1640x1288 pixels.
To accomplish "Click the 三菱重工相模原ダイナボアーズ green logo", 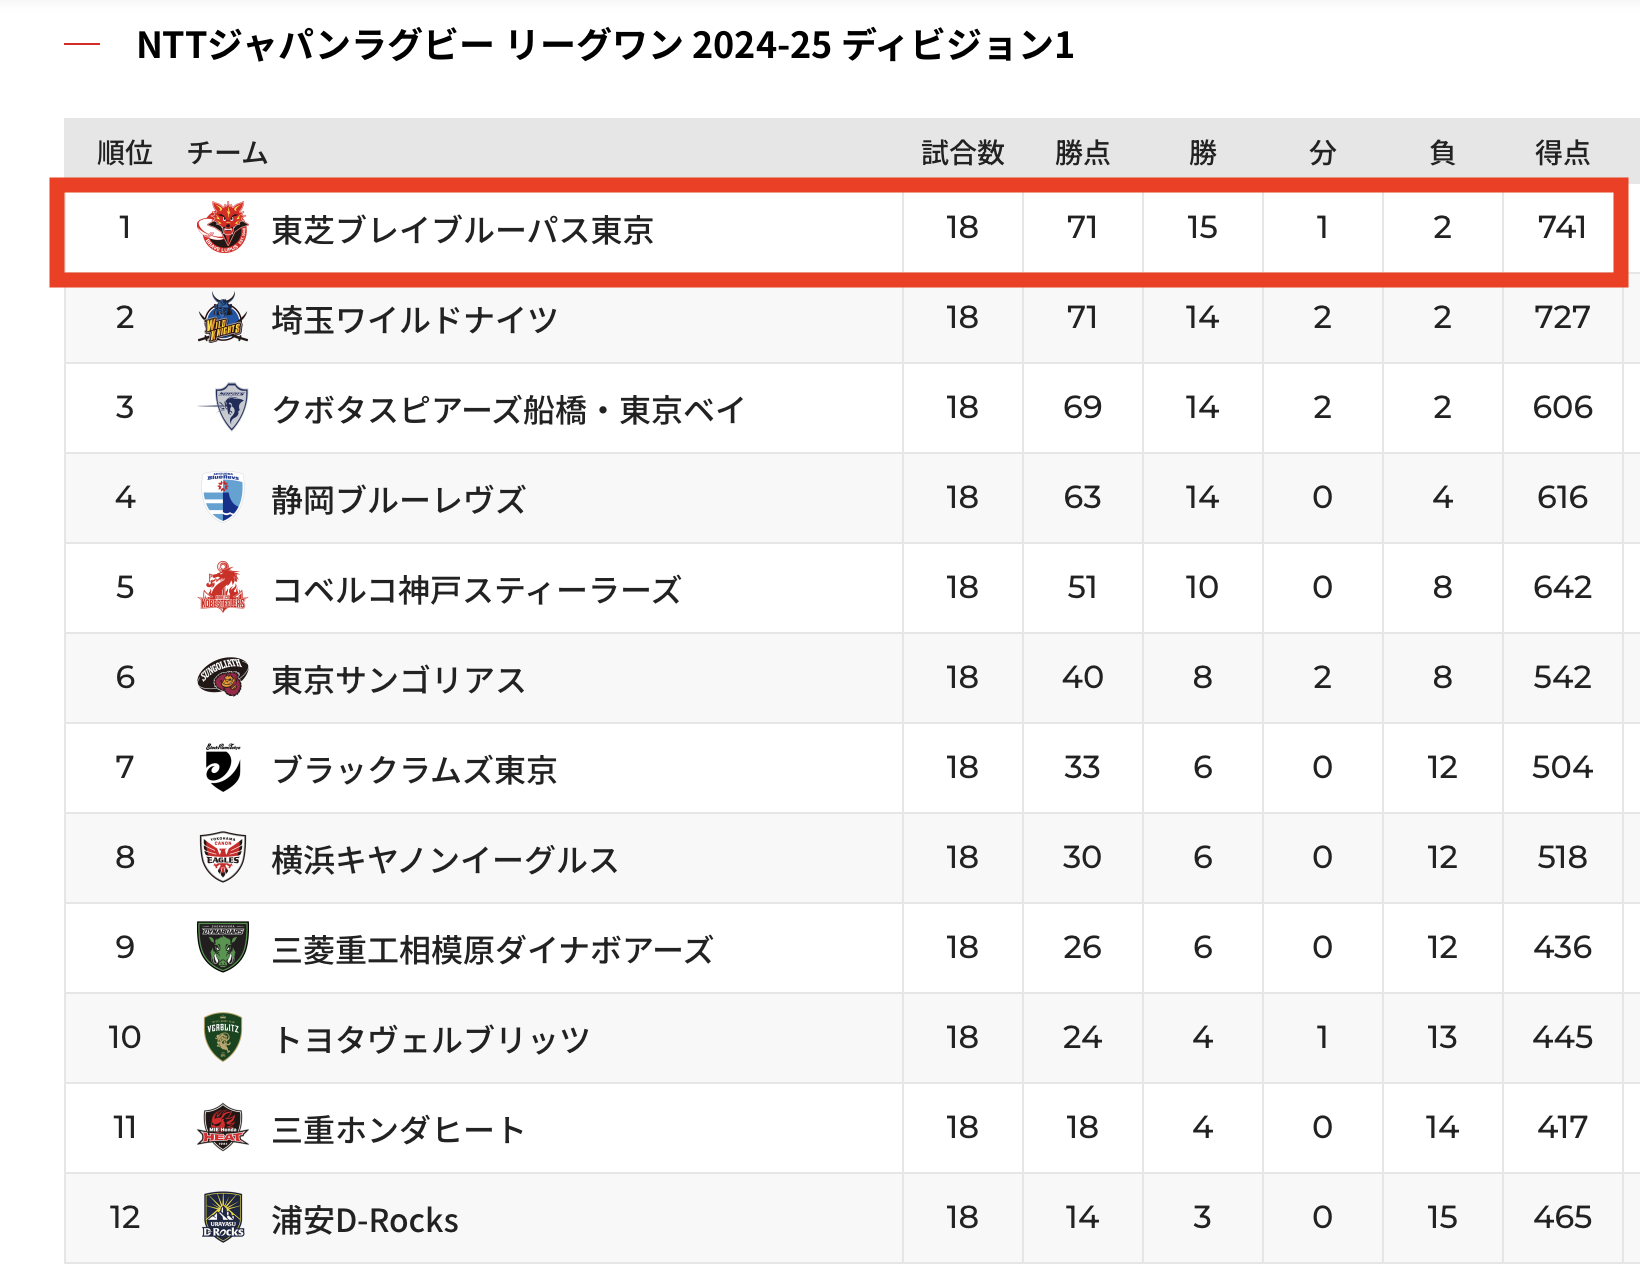I will click(x=223, y=947).
